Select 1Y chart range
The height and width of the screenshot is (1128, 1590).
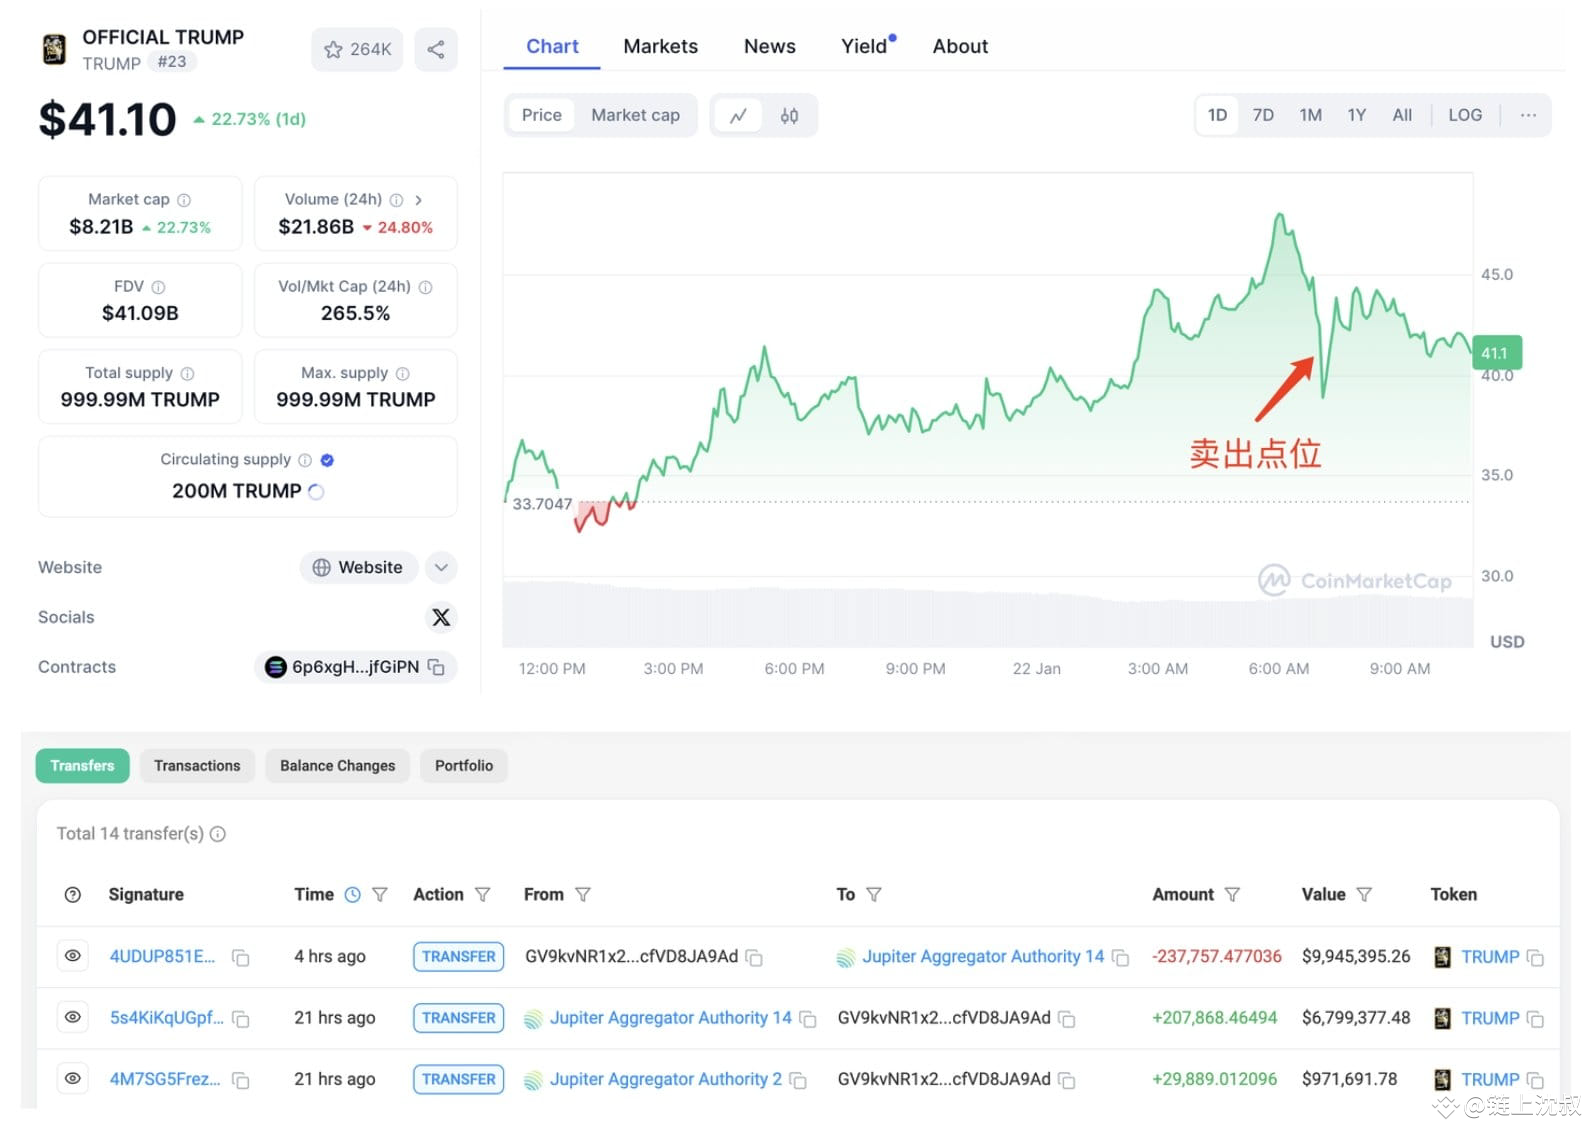[1356, 115]
